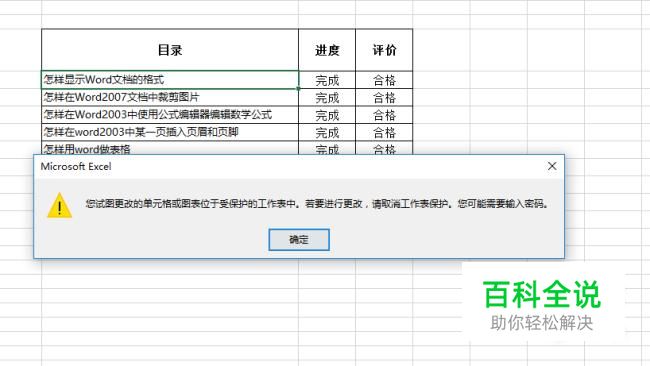This screenshot has height=366, width=650.
Task: Select 完成 cell in the 页眉和页脚 row
Action: click(x=327, y=132)
